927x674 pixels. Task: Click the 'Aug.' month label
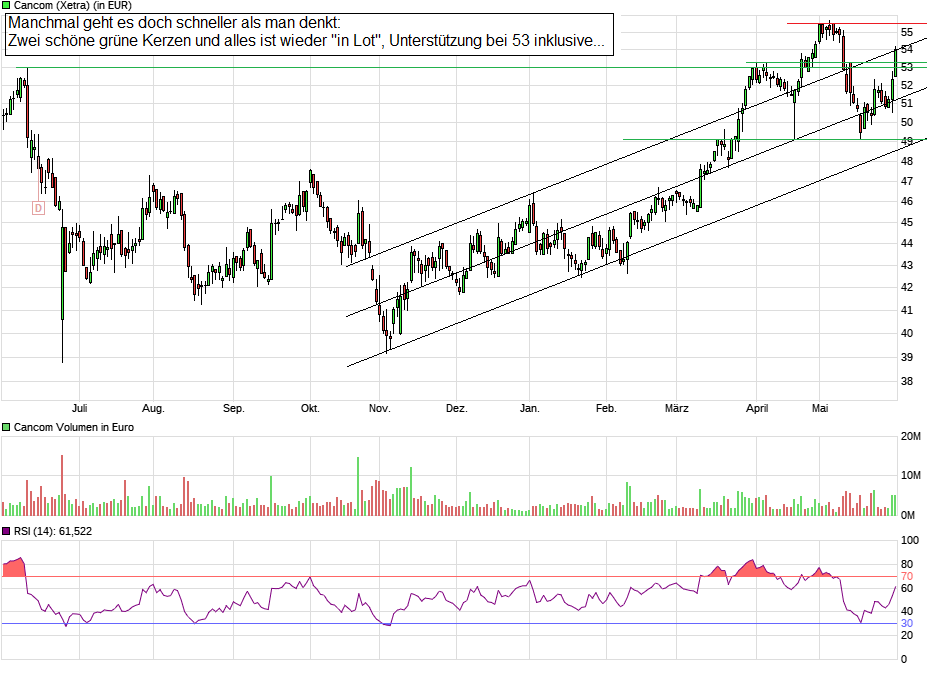pos(152,408)
